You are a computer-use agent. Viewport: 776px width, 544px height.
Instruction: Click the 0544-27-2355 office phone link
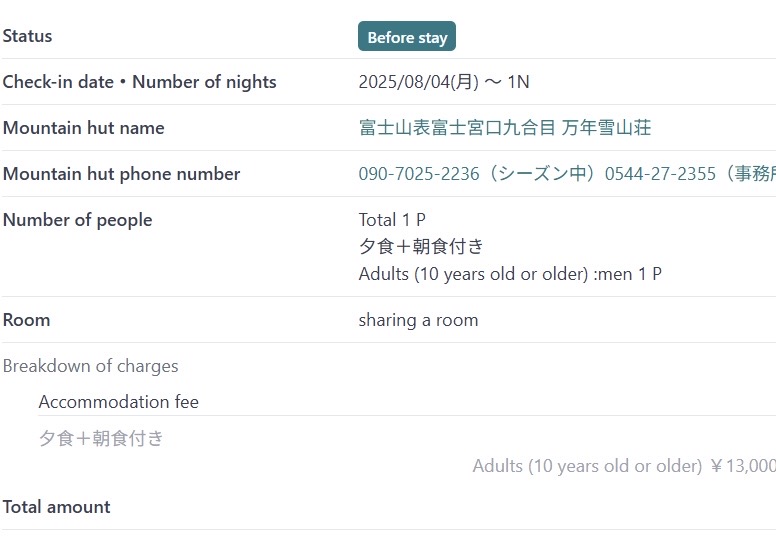[660, 174]
